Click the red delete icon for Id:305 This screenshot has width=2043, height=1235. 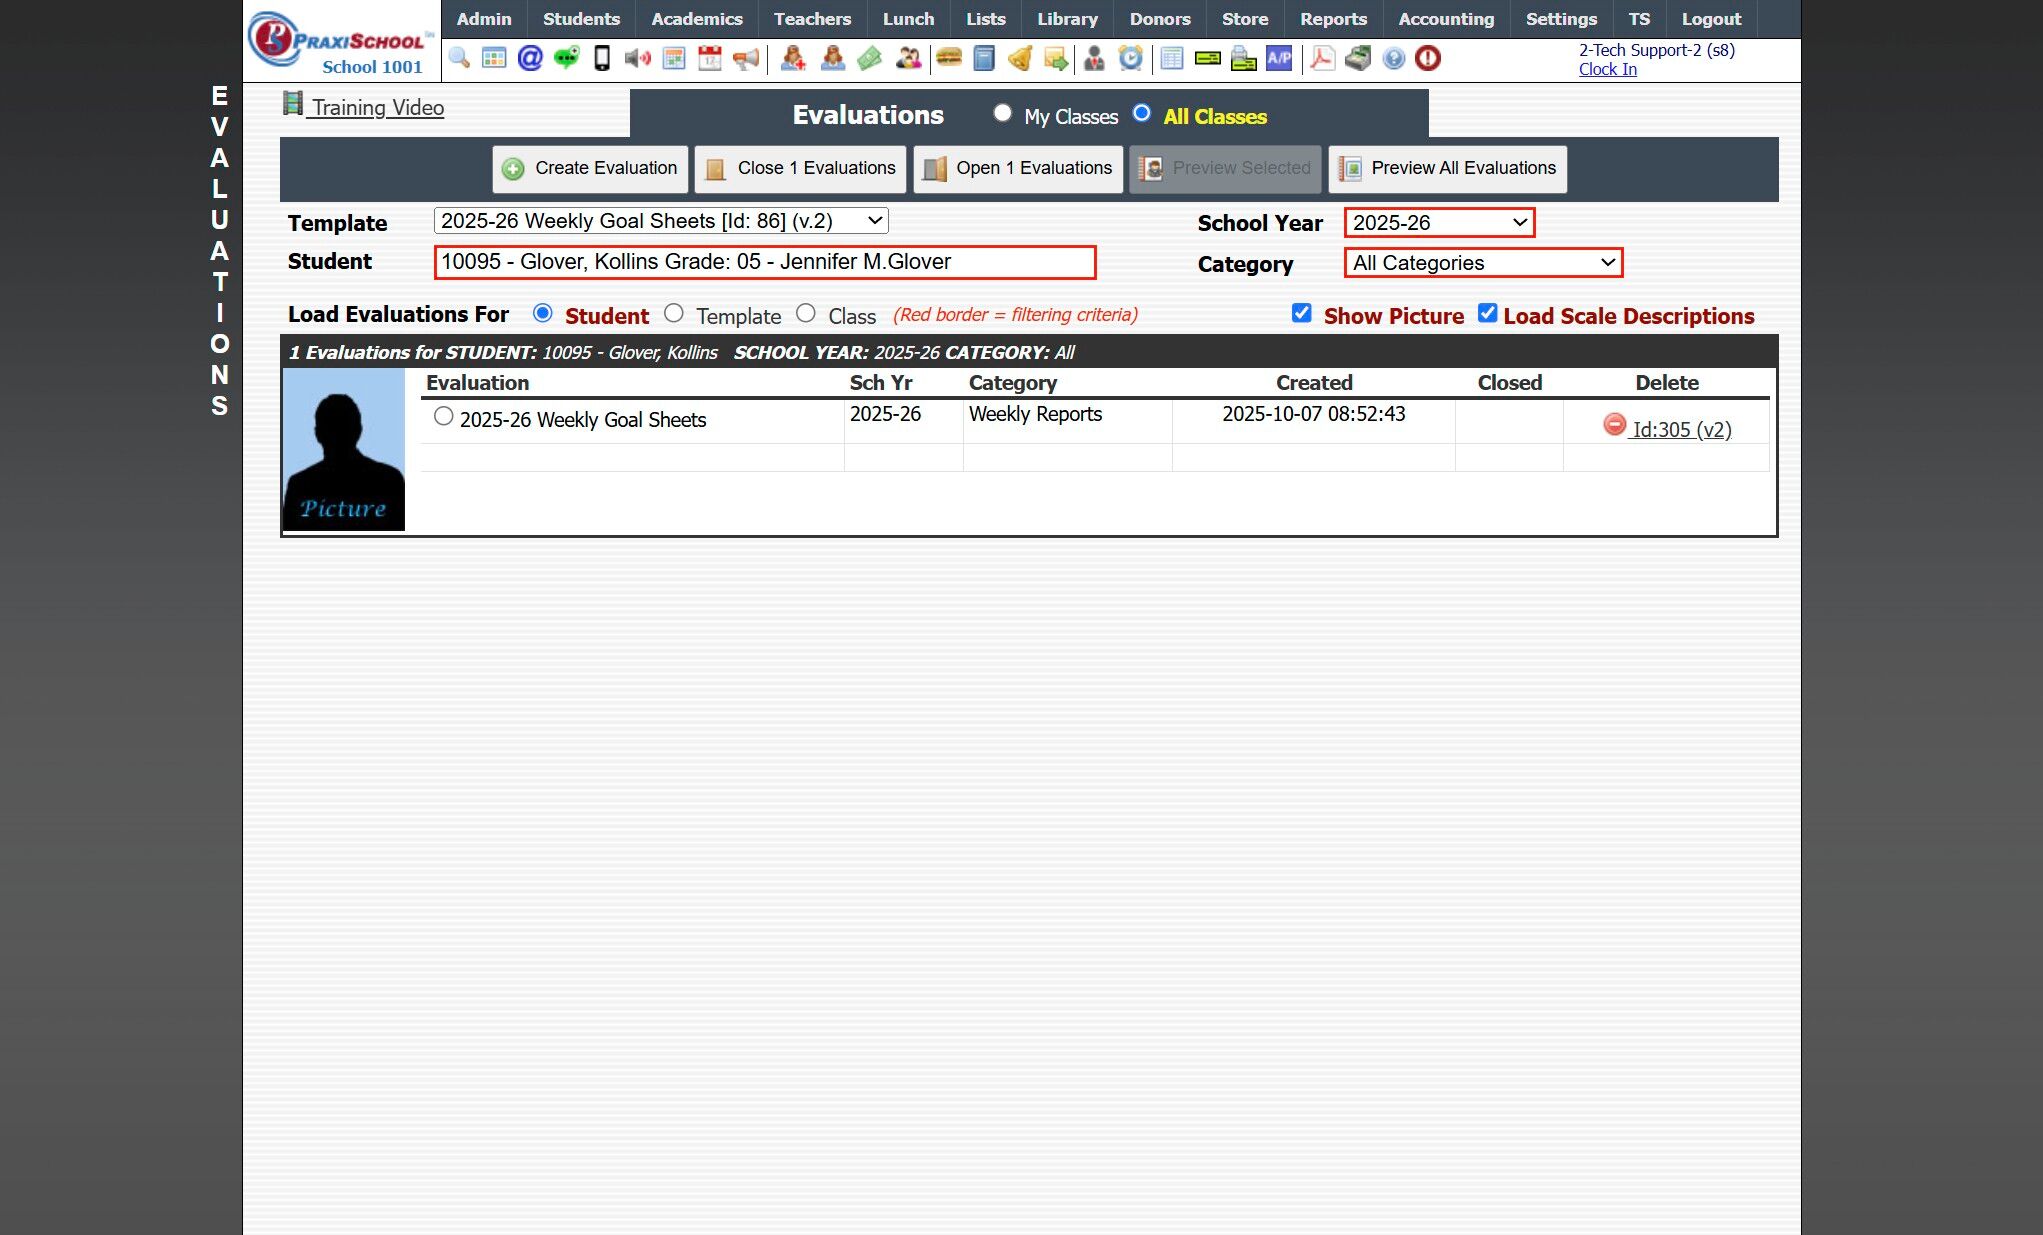coord(1614,425)
